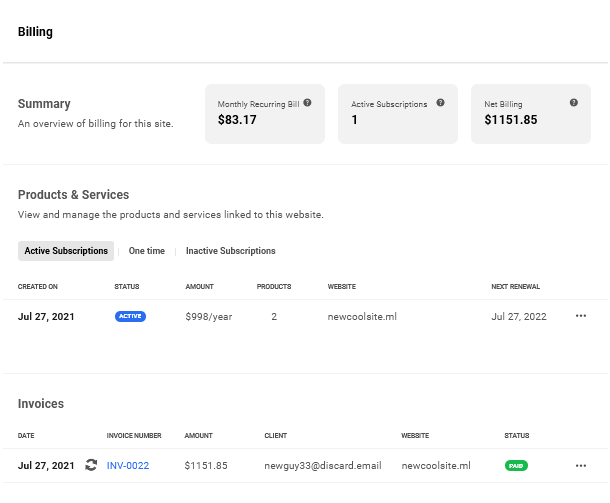The image size is (610, 503).
Task: Open help tooltip for Monthly Recurring Bill
Action: pyautogui.click(x=307, y=103)
